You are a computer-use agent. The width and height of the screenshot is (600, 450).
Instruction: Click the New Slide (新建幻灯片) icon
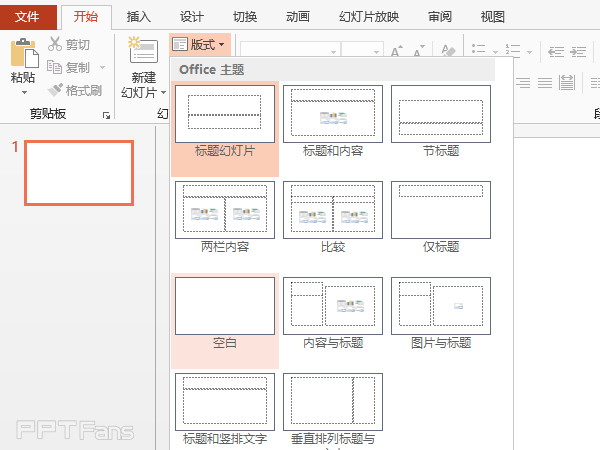coord(143,53)
